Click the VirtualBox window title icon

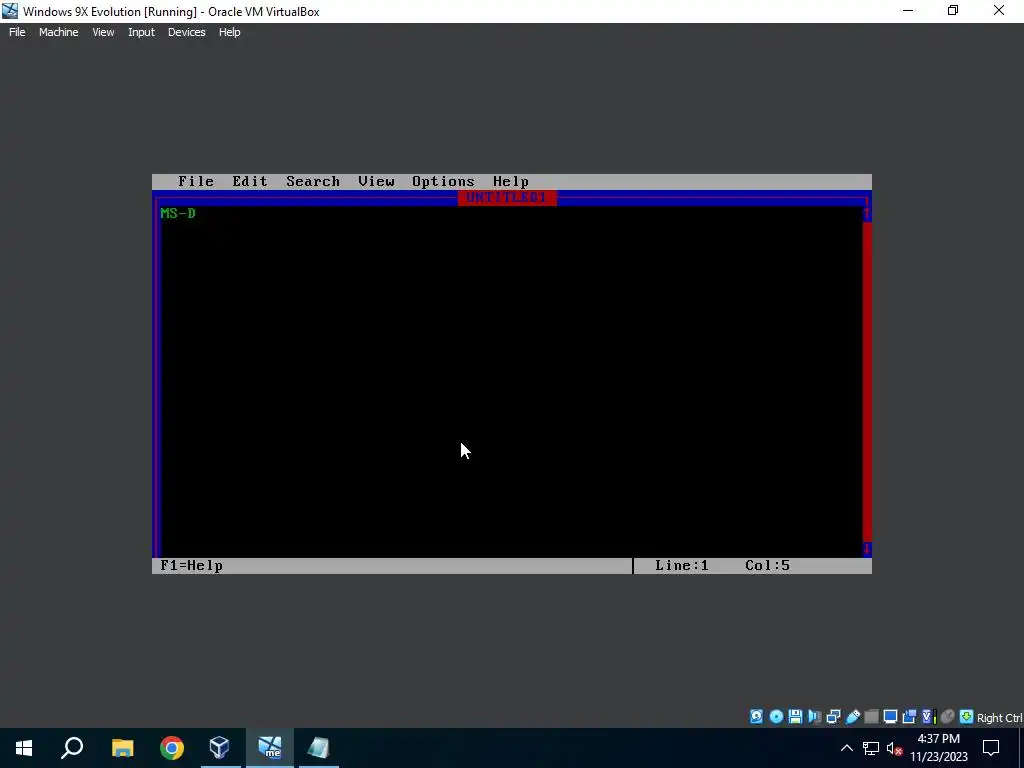click(10, 11)
